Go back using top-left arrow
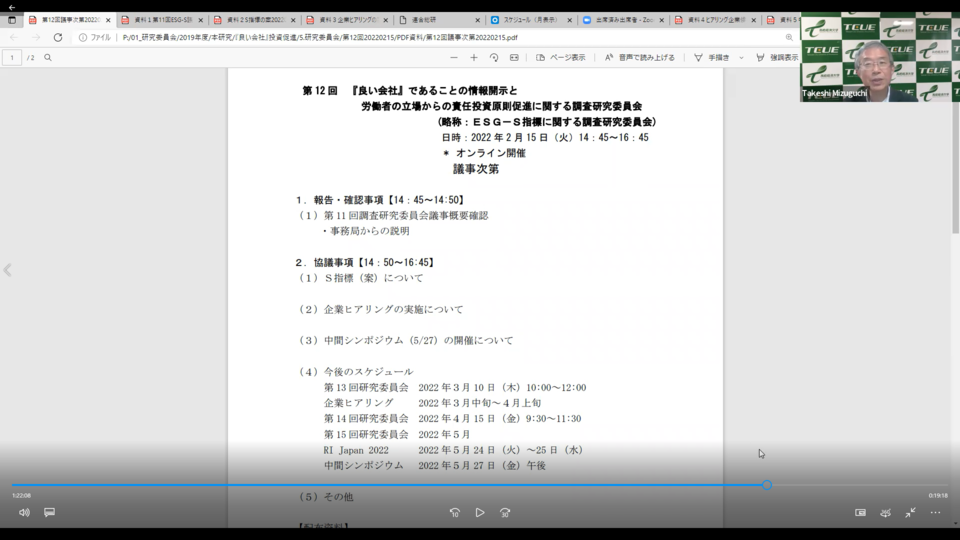 point(12,7)
